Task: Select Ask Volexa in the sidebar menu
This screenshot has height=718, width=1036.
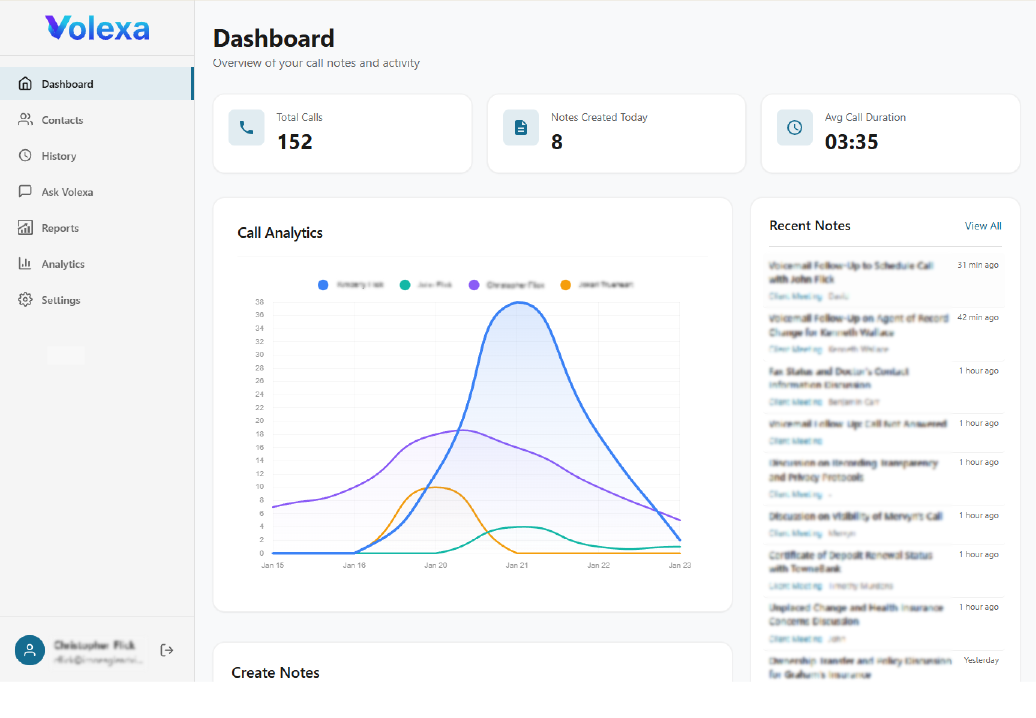Action: 68,191
